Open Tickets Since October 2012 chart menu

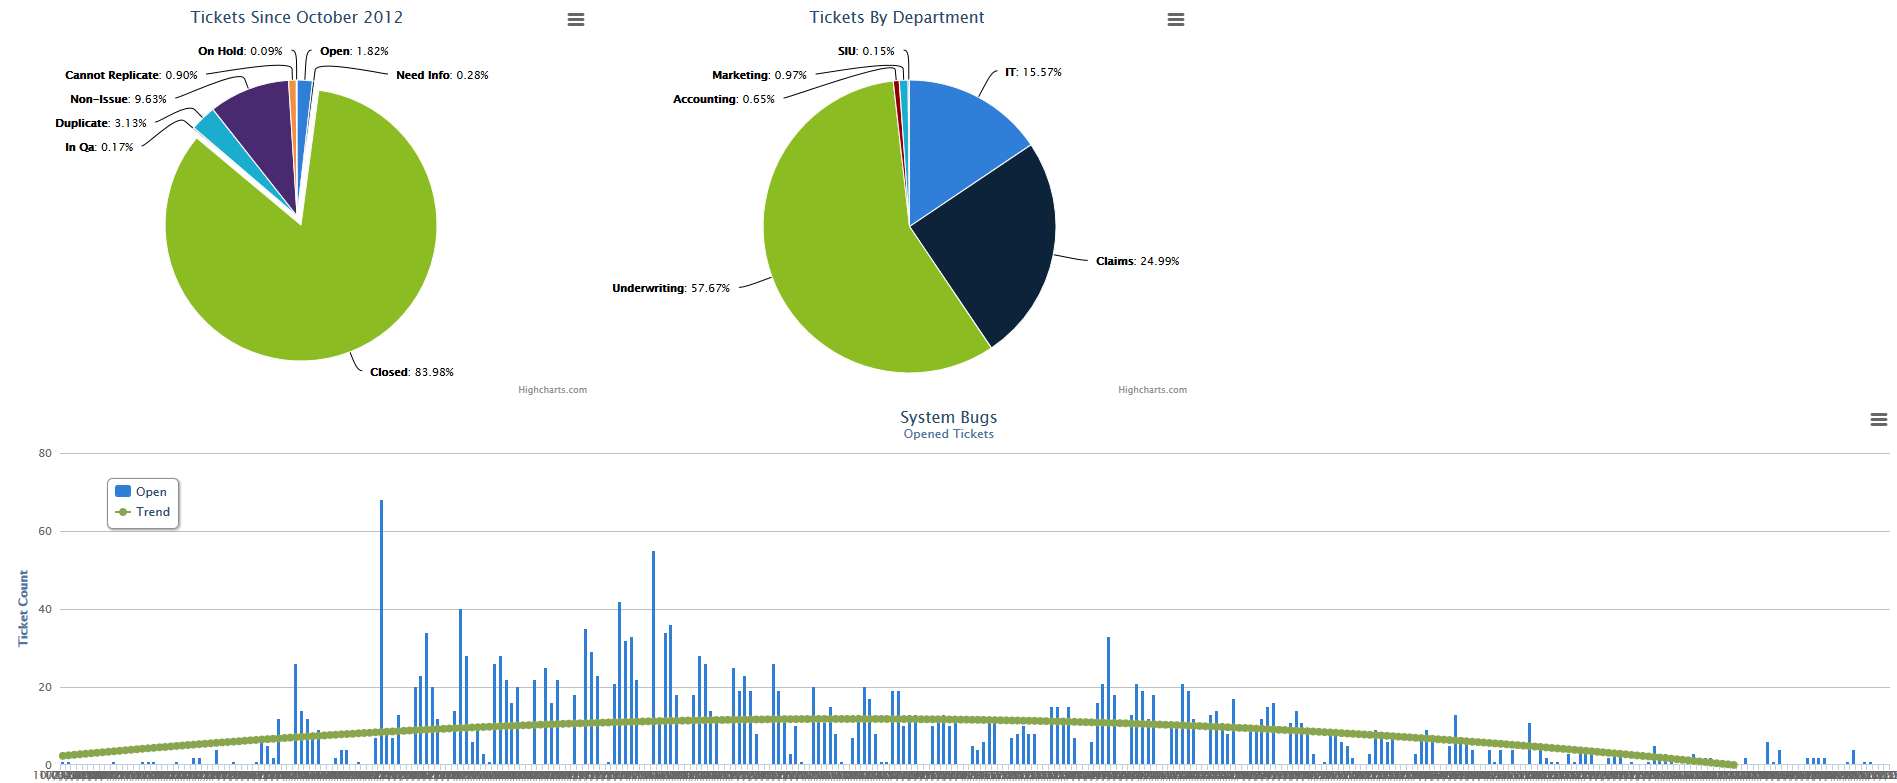click(576, 20)
